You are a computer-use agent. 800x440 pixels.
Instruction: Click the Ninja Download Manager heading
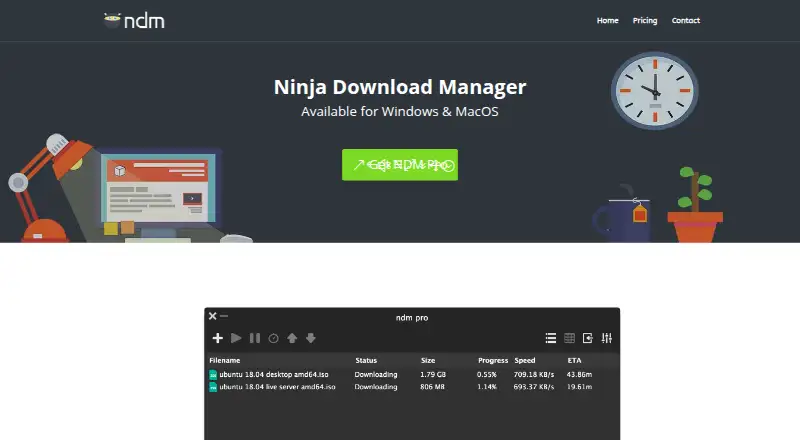[400, 87]
